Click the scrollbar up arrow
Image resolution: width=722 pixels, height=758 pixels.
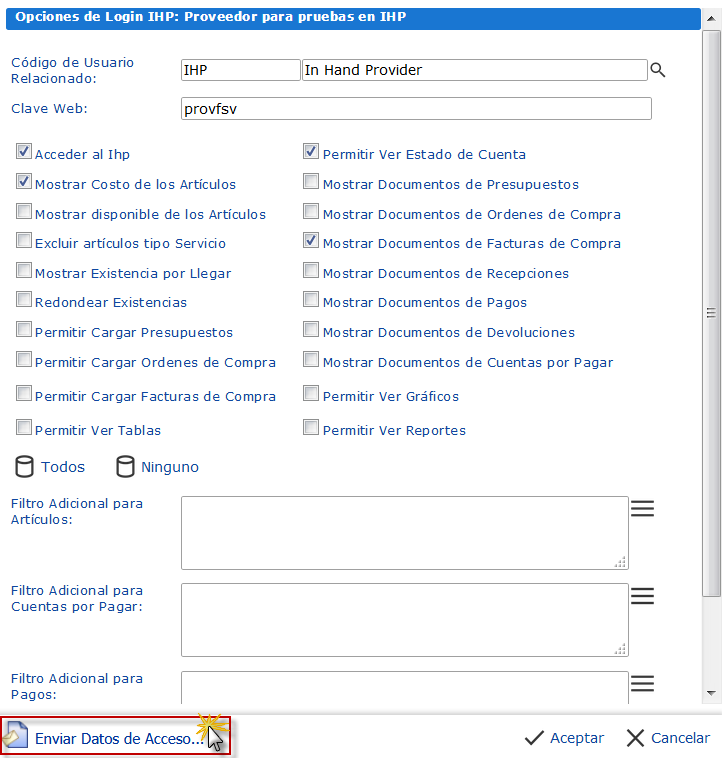tap(711, 18)
